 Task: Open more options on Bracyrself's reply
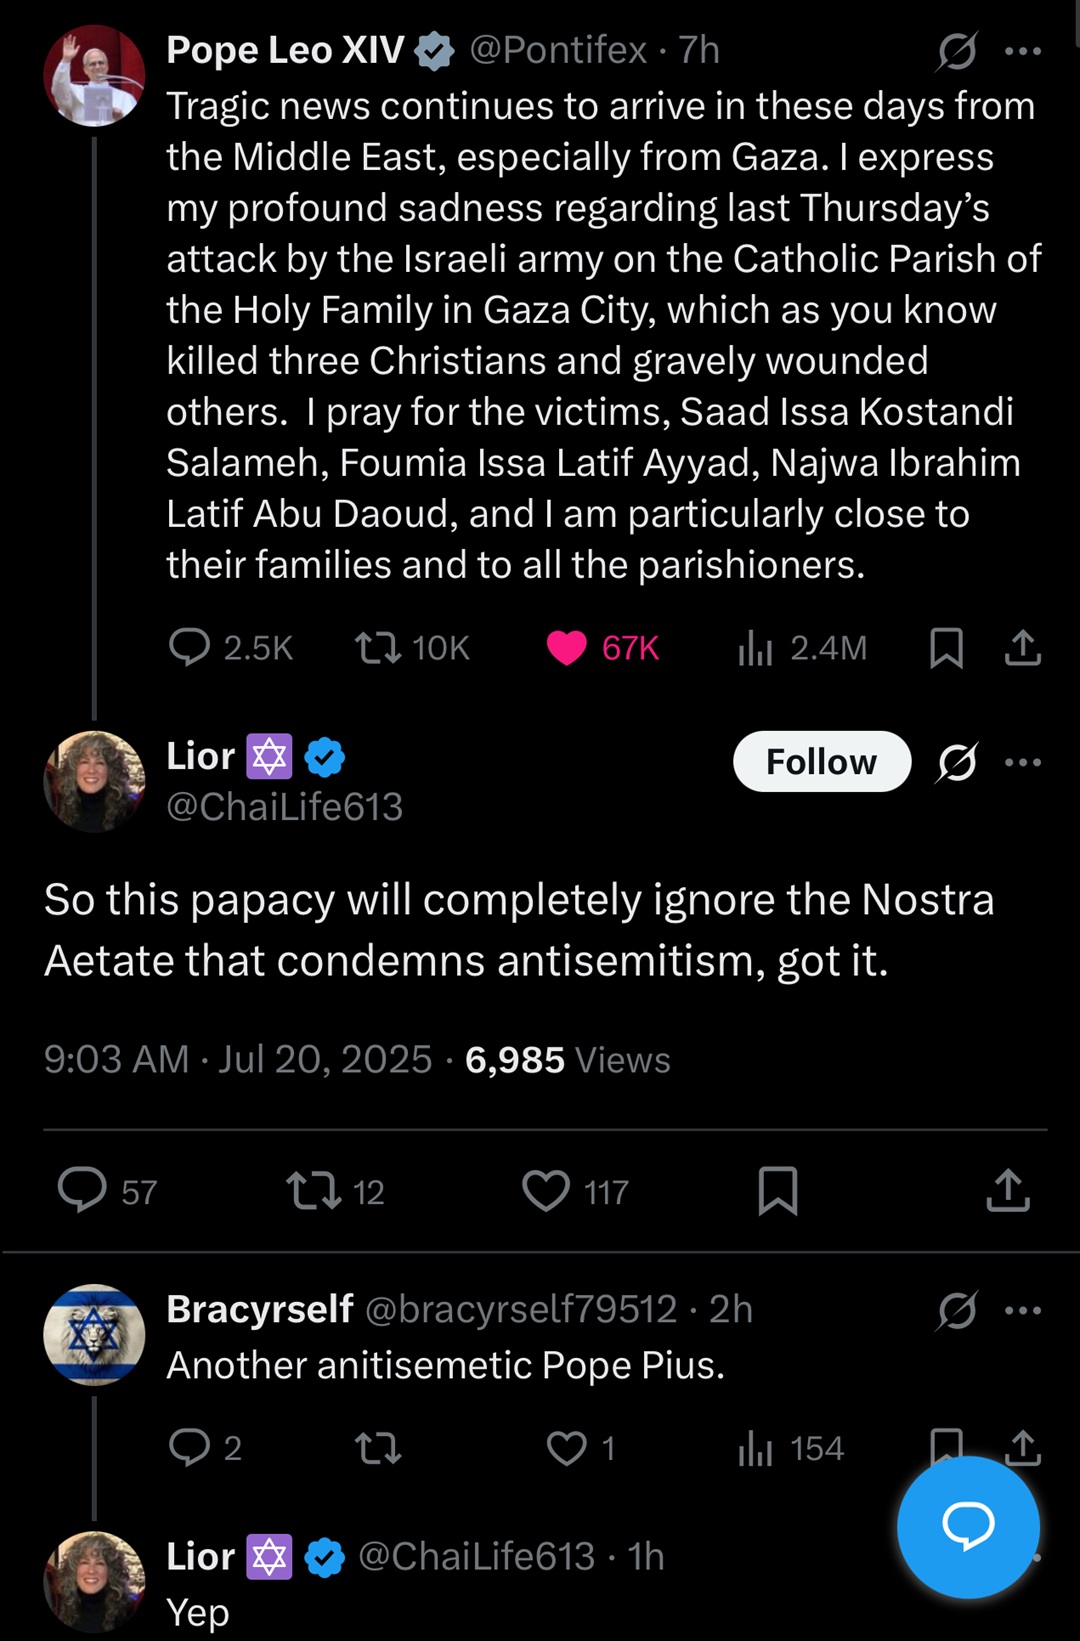click(1023, 1310)
